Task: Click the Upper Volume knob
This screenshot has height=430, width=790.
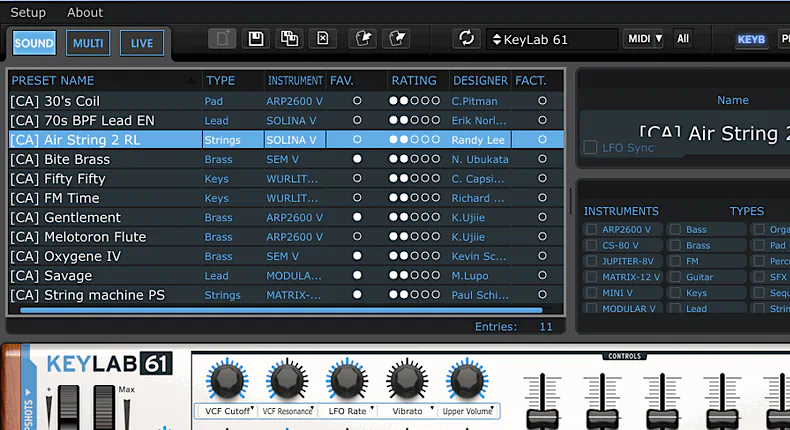Action: 467,381
